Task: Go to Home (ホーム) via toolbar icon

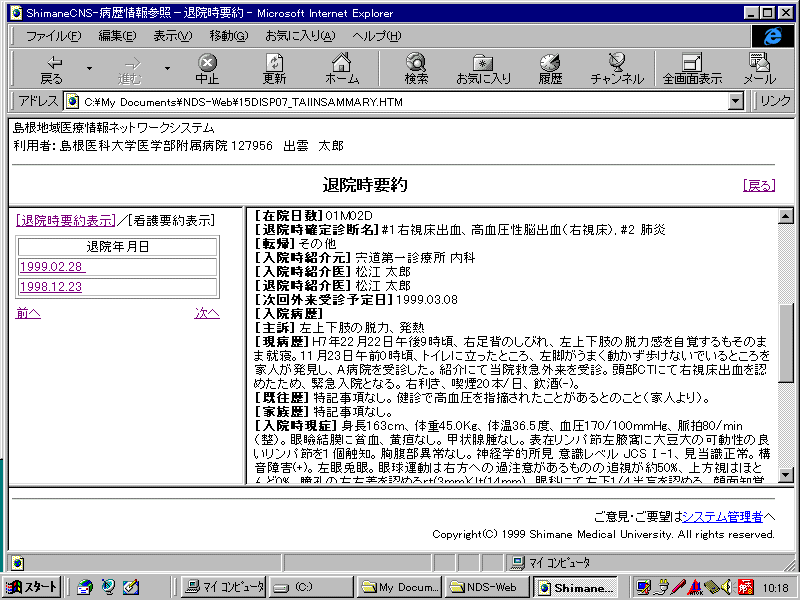Action: click(342, 68)
